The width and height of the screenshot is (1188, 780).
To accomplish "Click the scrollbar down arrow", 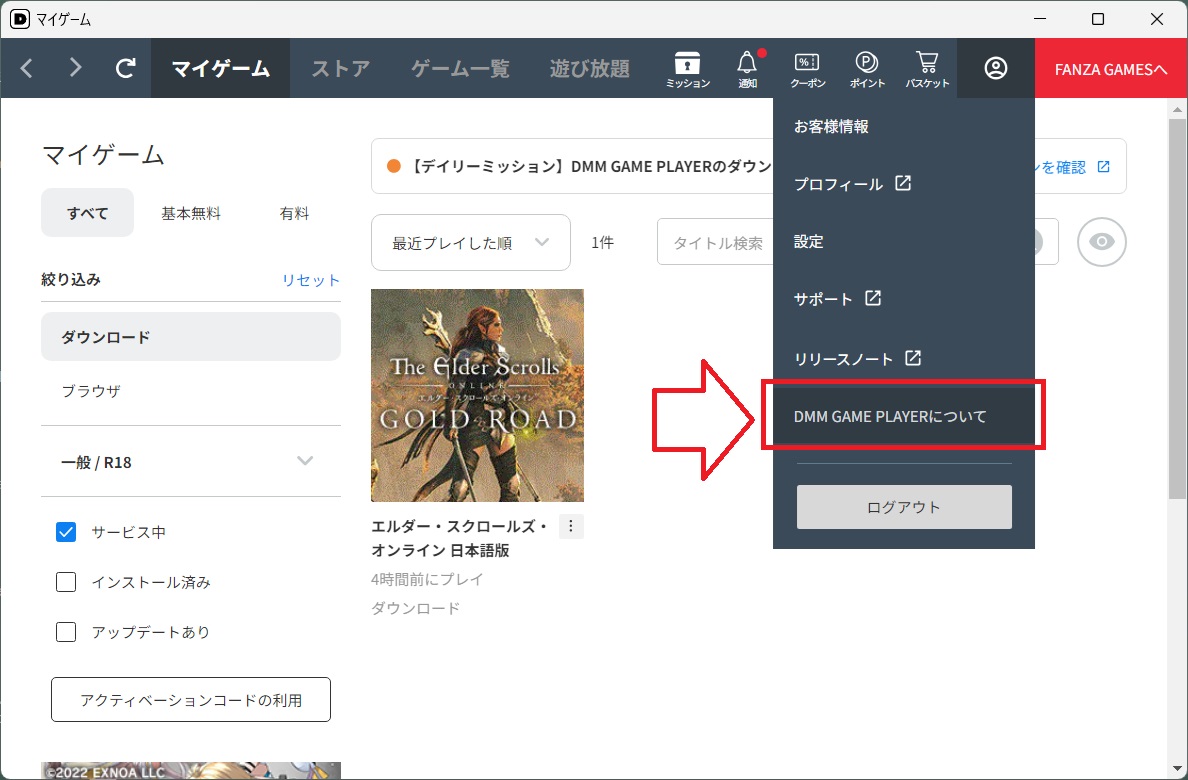I will click(1177, 769).
